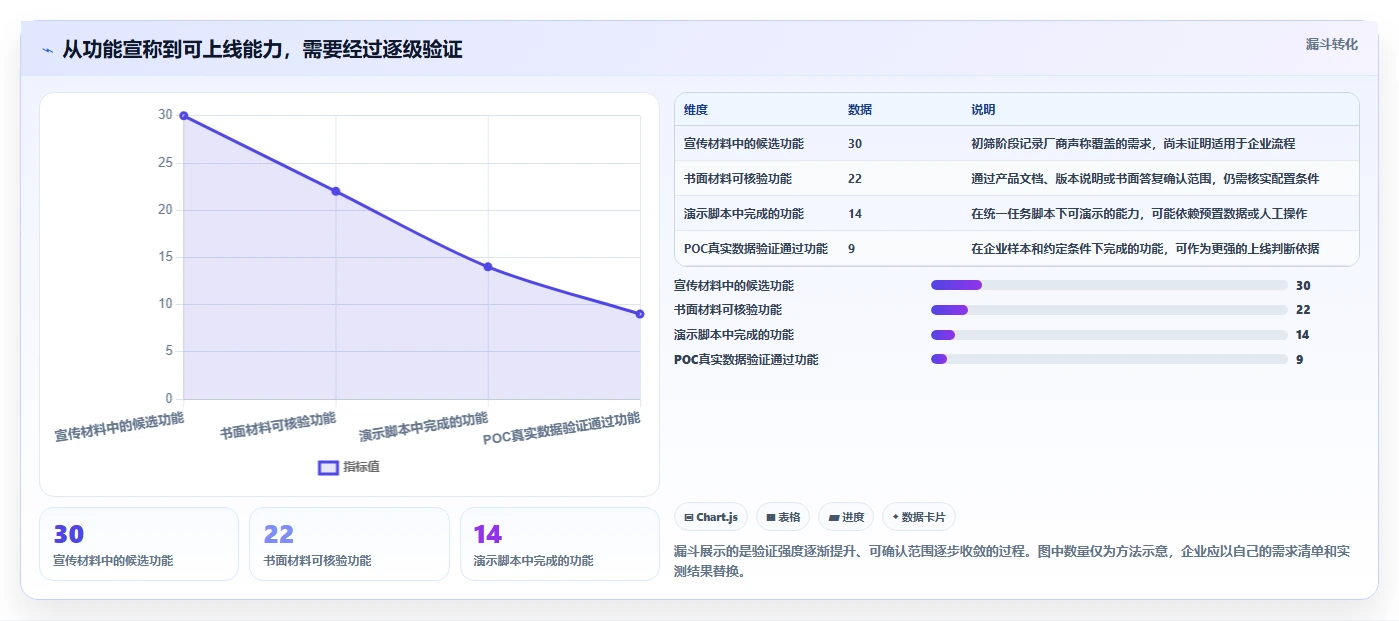Click the lightning icon beside the slide title

(x=47, y=50)
